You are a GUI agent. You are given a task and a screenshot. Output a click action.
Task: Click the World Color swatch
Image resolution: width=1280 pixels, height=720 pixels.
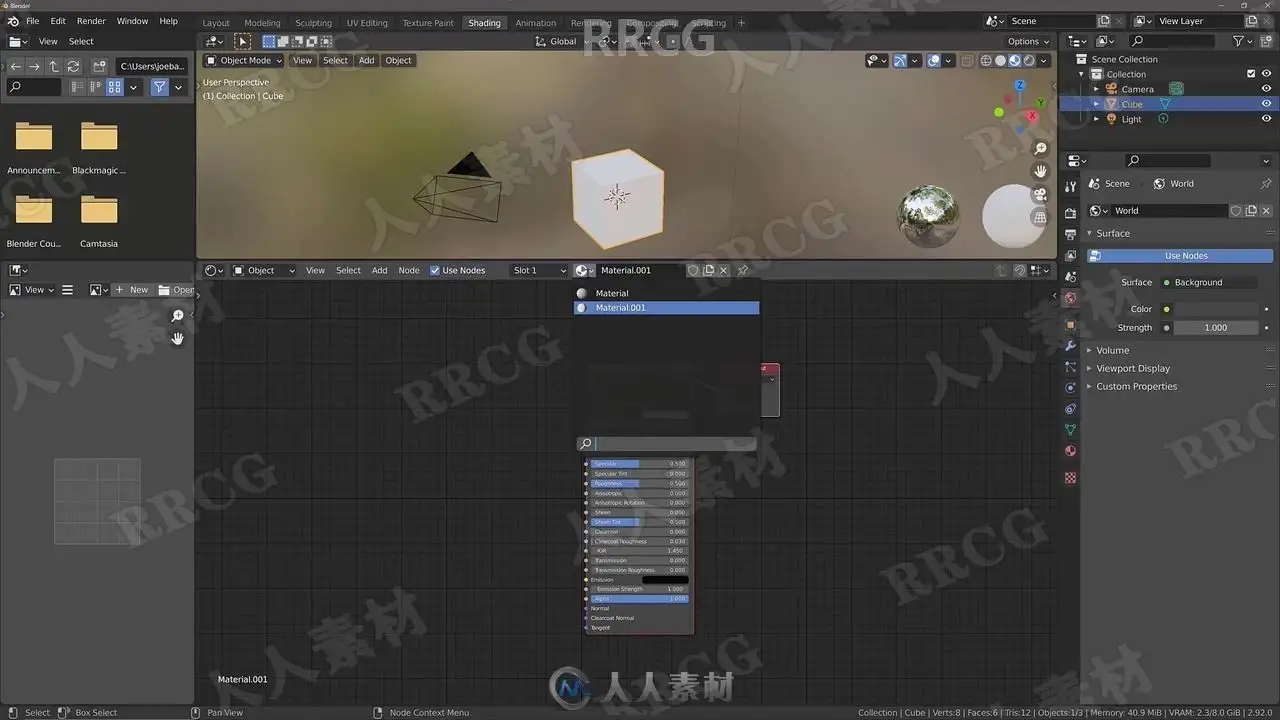(x=1215, y=309)
